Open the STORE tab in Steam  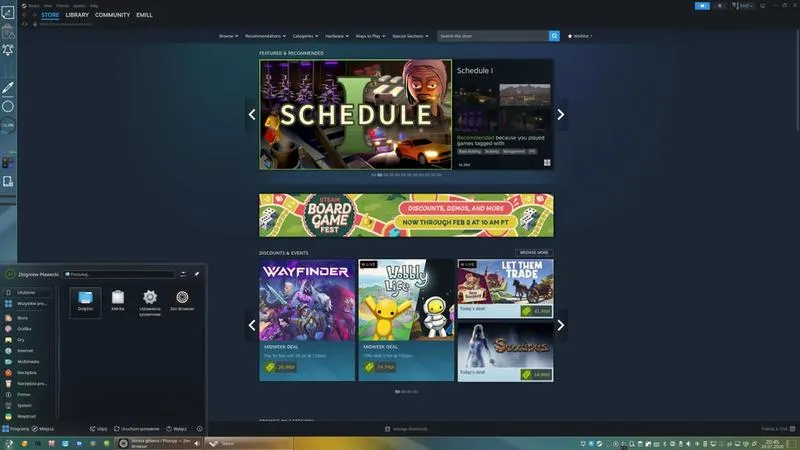tap(50, 15)
